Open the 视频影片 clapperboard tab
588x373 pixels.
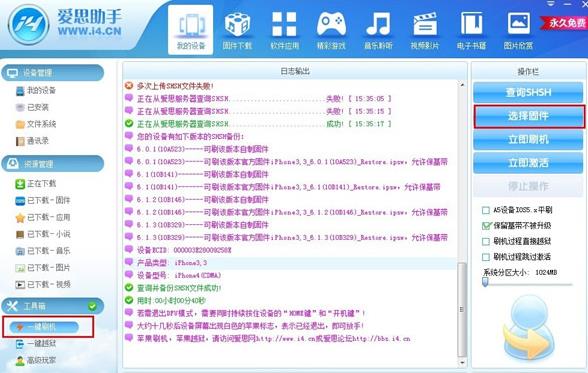425,31
